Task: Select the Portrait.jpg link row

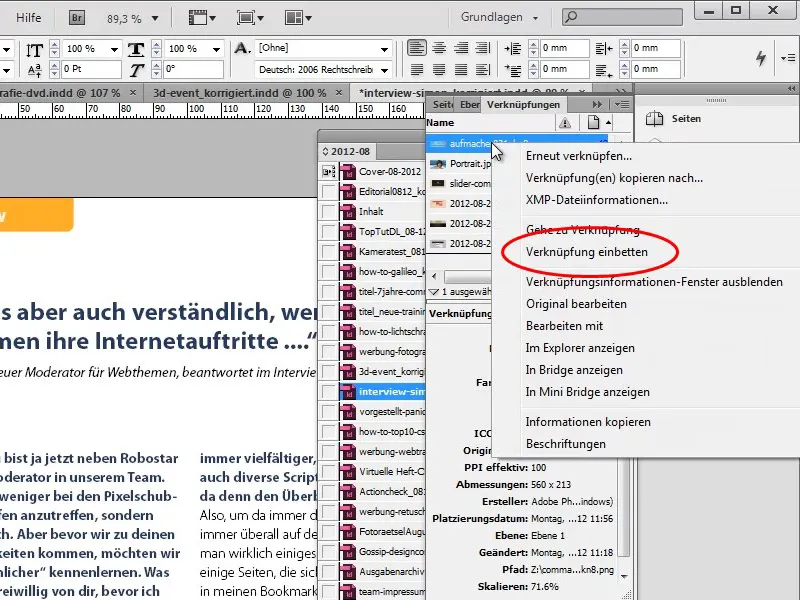Action: (460, 164)
